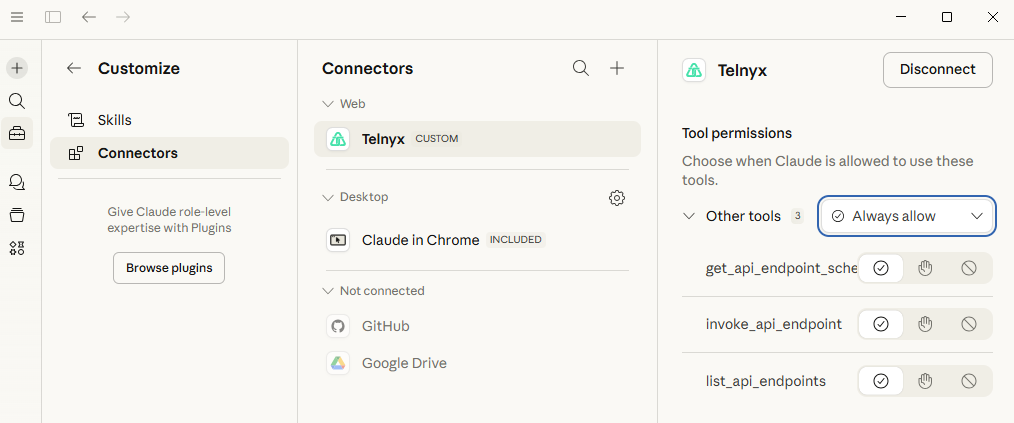1014x423 pixels.
Task: Search connectors with magnifier icon
Action: 581,69
